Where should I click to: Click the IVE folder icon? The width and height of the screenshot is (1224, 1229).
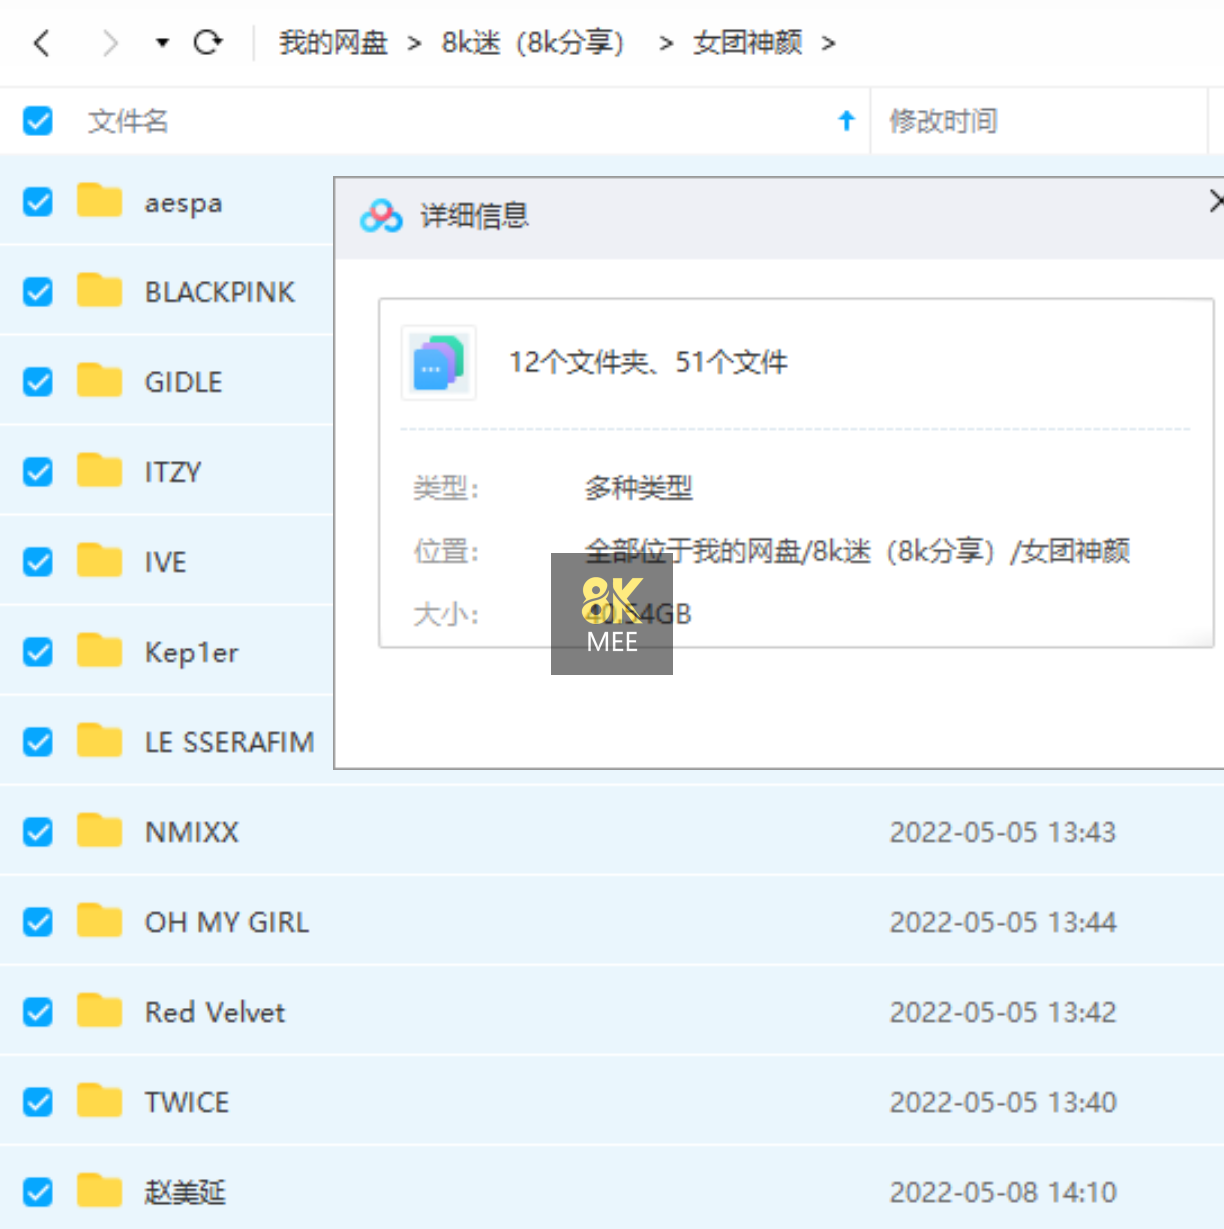[99, 560]
